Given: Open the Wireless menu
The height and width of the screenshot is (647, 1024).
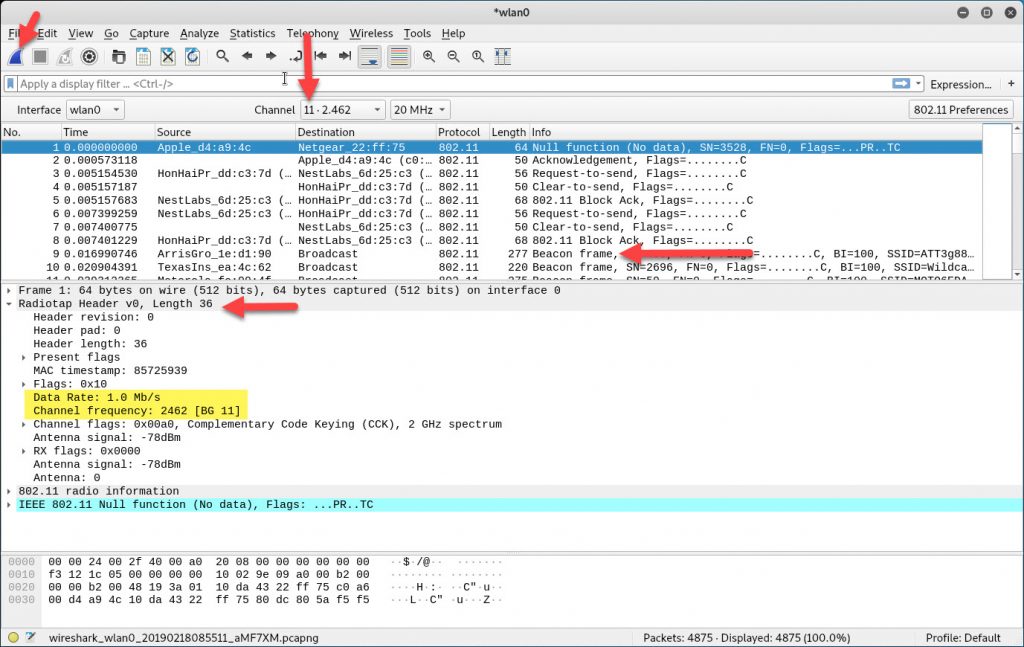Looking at the screenshot, I should (x=370, y=33).
